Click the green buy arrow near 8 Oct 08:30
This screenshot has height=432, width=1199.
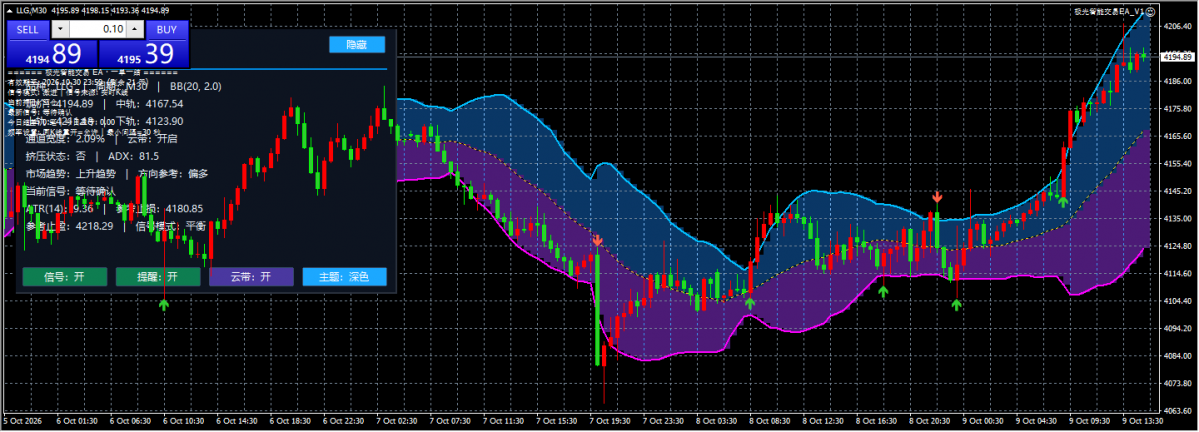(750, 304)
